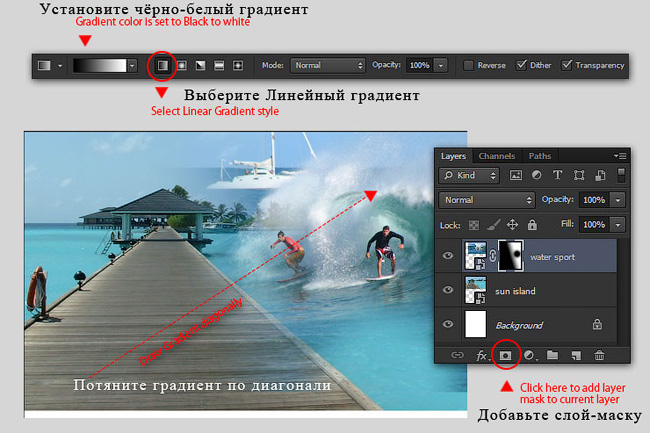Screen dimensions: 650x433
Task: Open the Kind filter dropdown
Action: [469, 176]
